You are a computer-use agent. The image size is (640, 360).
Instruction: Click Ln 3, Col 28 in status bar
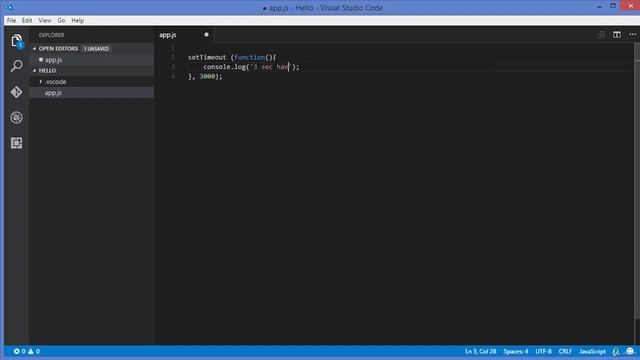(x=480, y=351)
